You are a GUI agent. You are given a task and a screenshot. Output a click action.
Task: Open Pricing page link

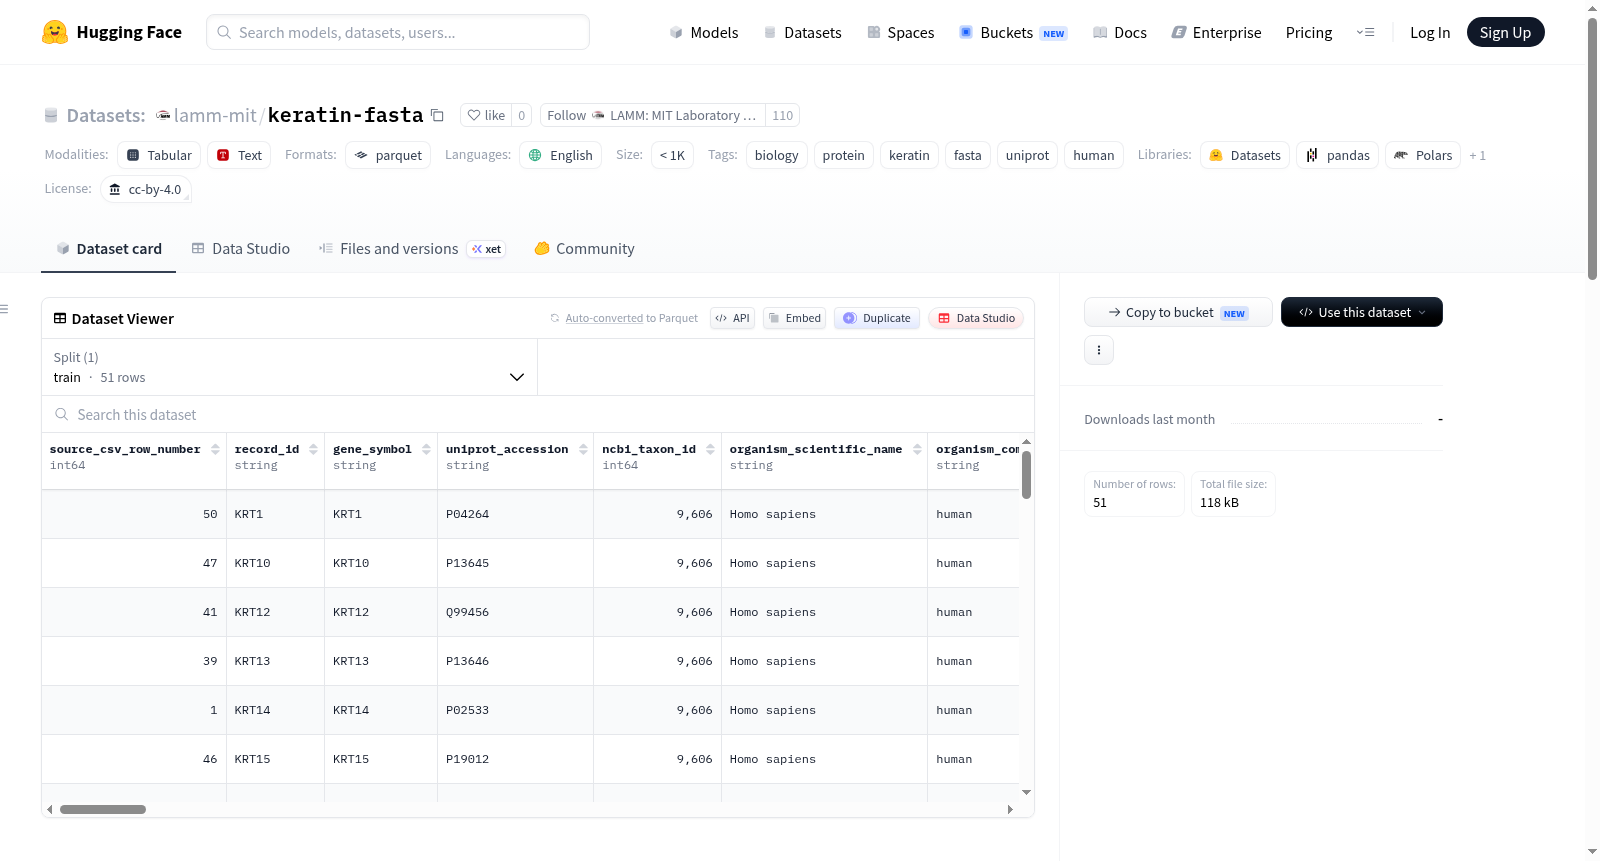pyautogui.click(x=1309, y=32)
